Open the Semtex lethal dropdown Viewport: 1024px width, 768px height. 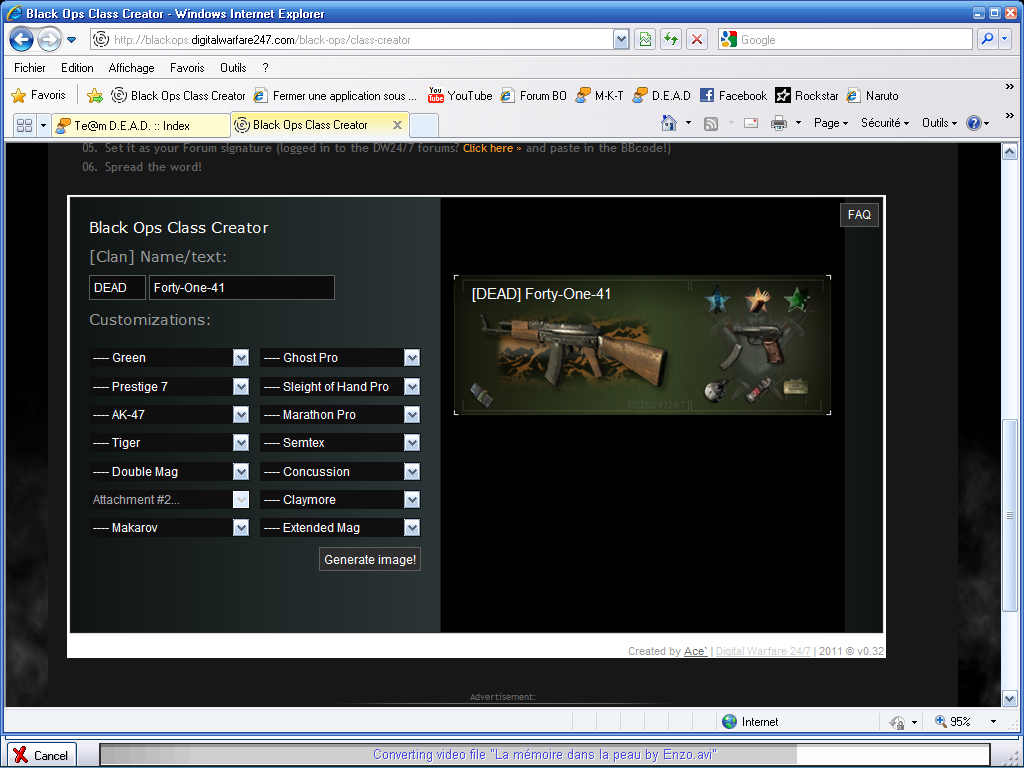[x=340, y=443]
